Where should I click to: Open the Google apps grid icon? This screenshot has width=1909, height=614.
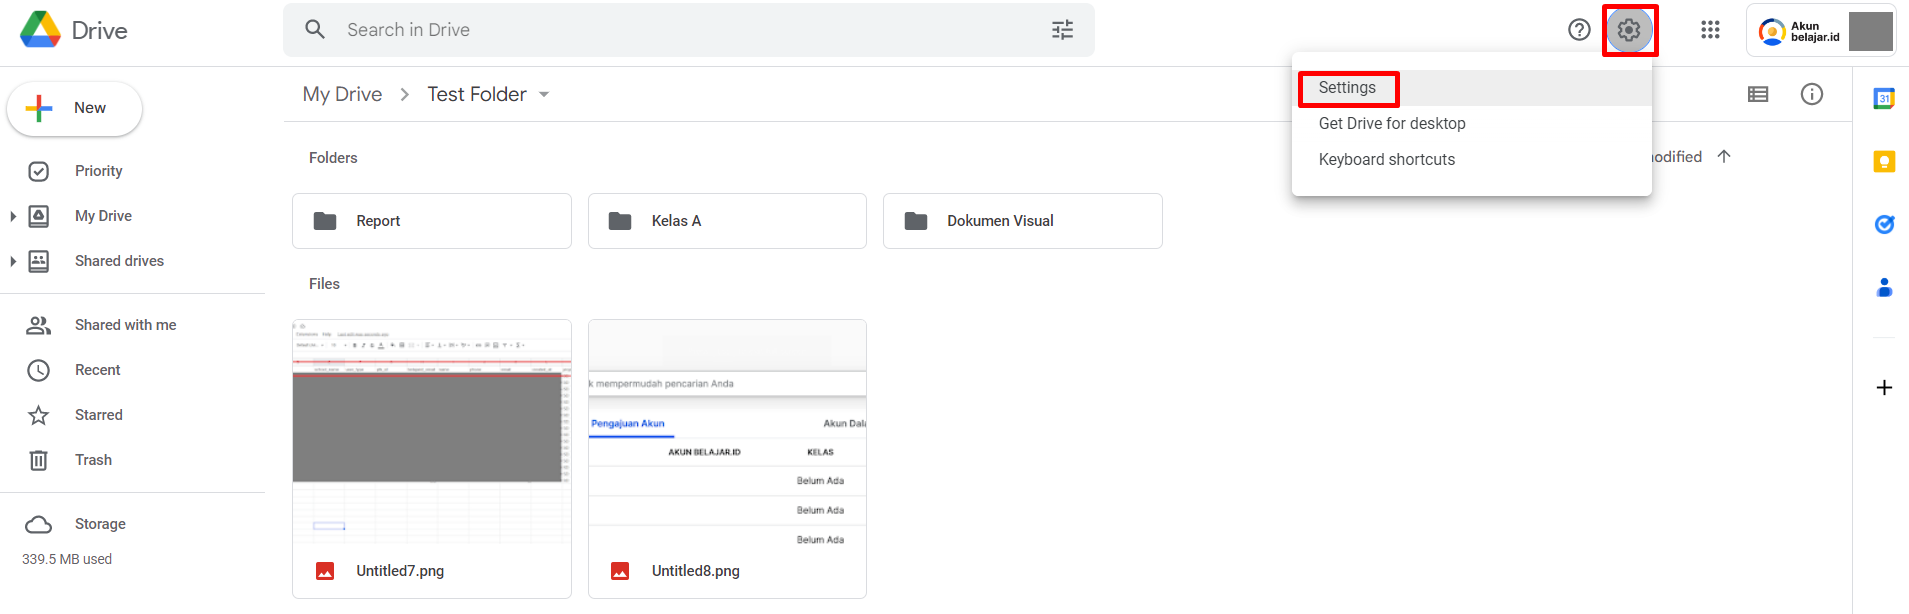1710,30
